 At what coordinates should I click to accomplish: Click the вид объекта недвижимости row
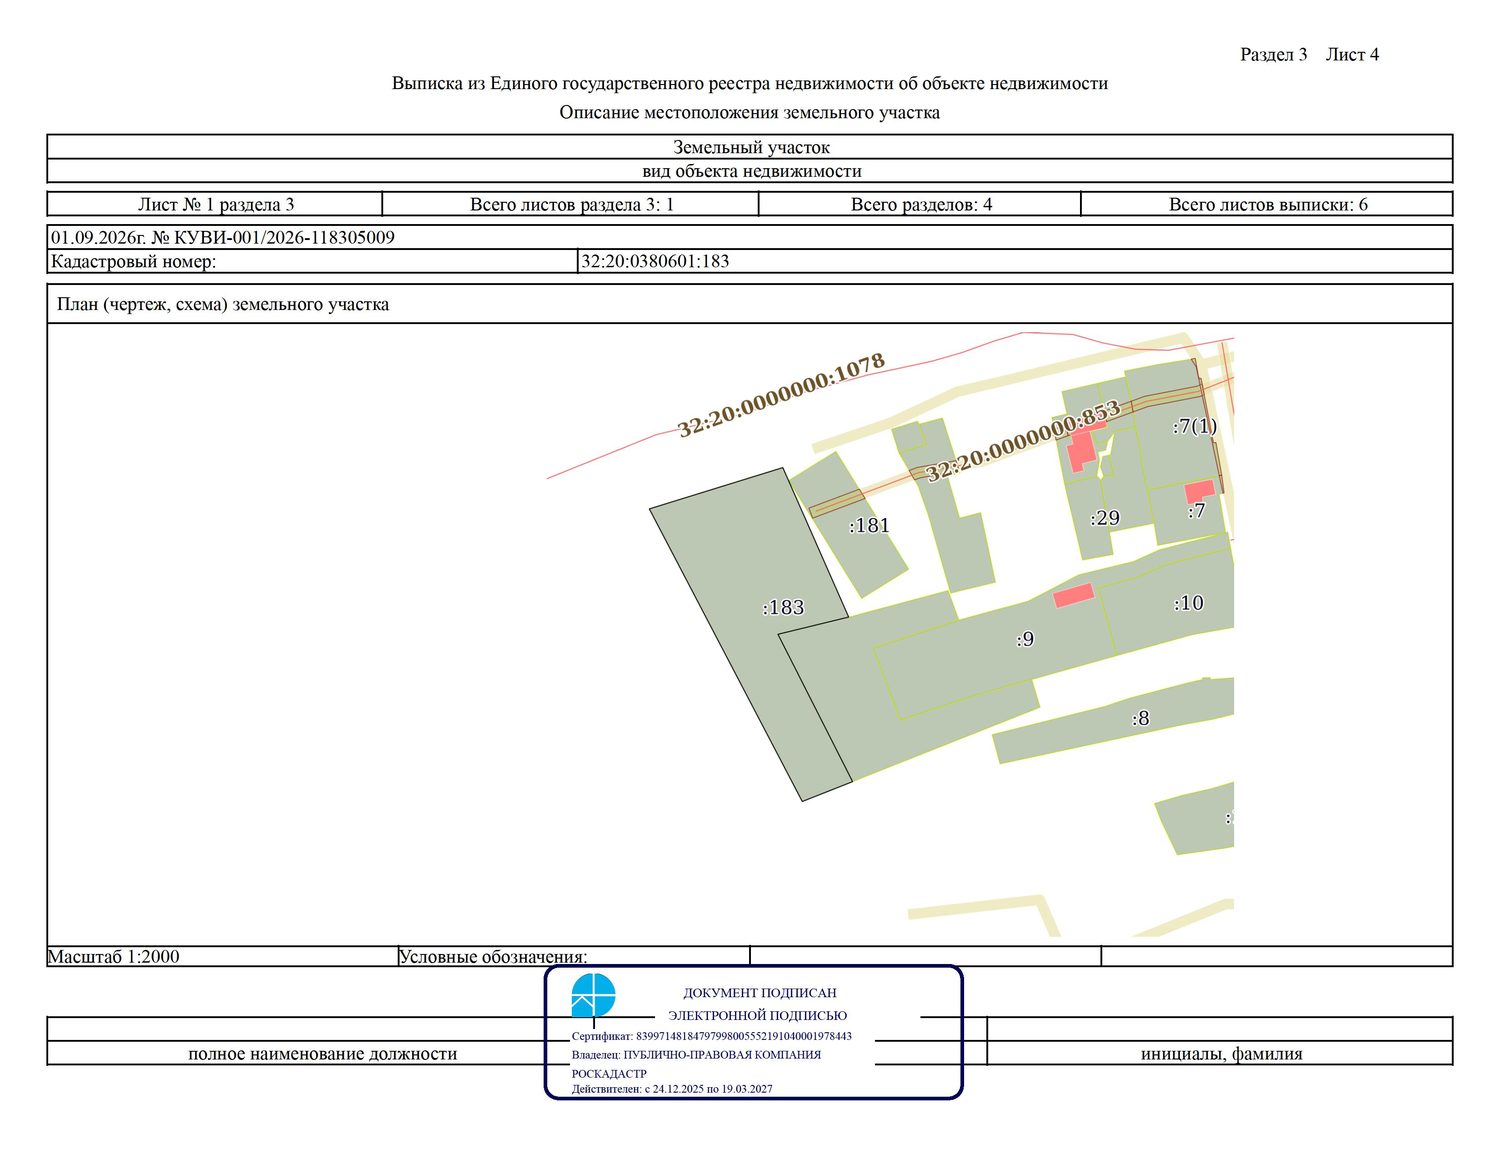(x=750, y=171)
